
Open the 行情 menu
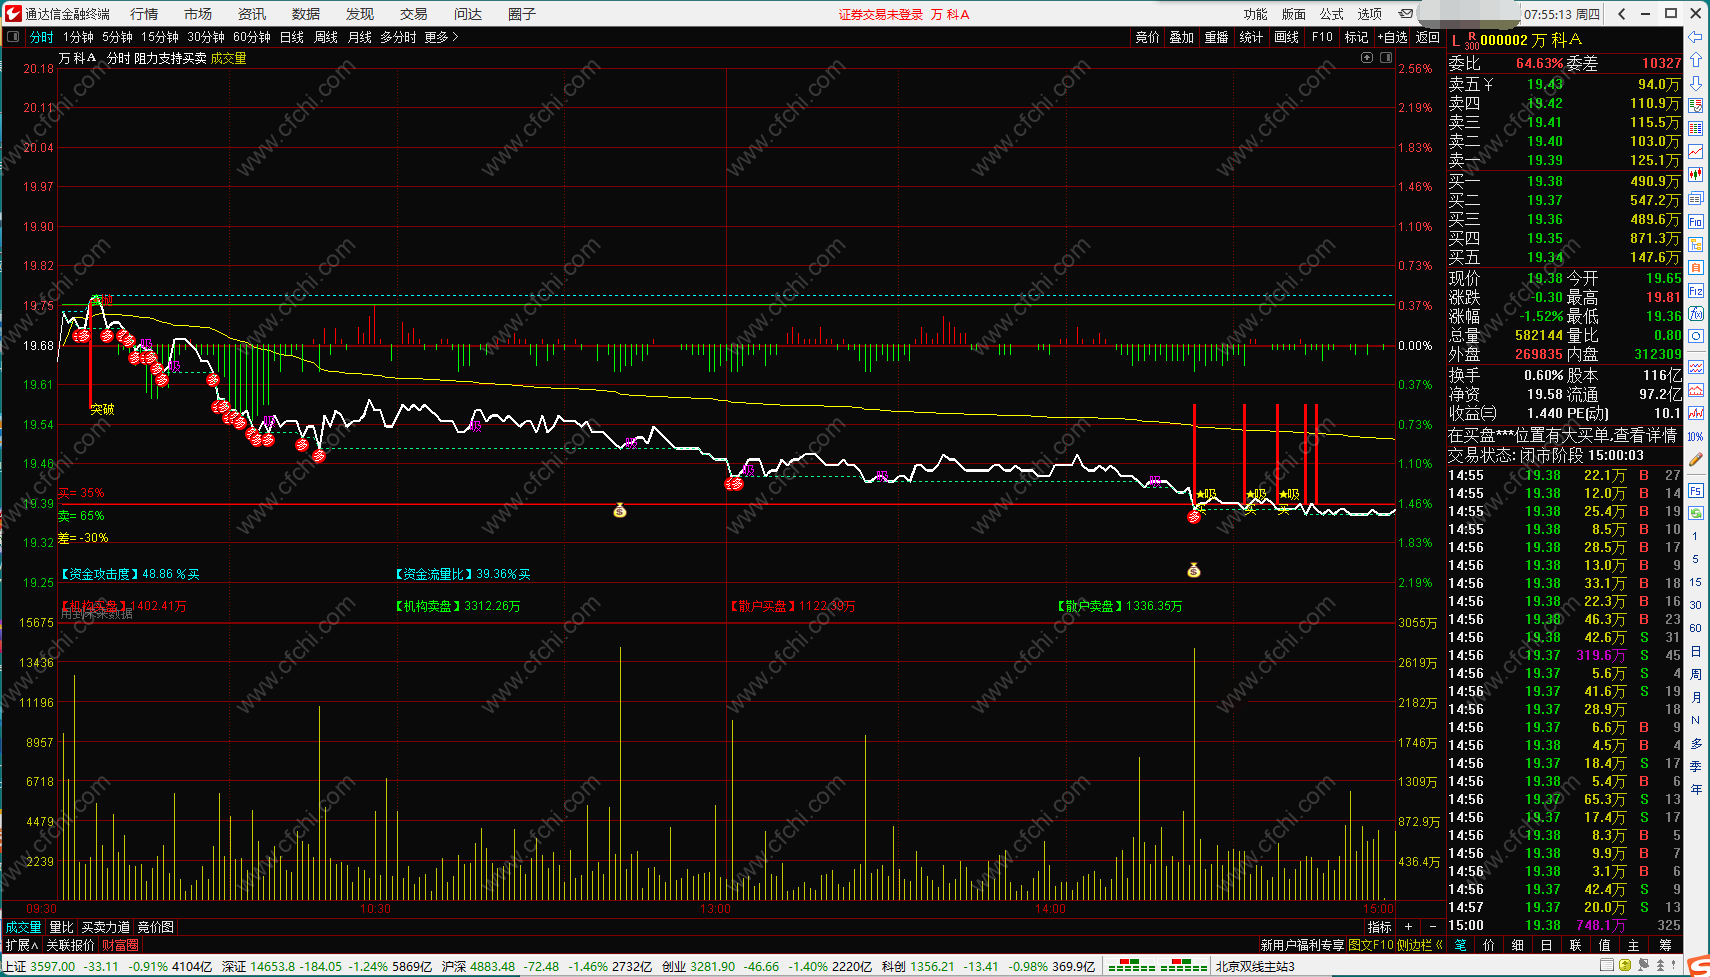click(x=144, y=14)
